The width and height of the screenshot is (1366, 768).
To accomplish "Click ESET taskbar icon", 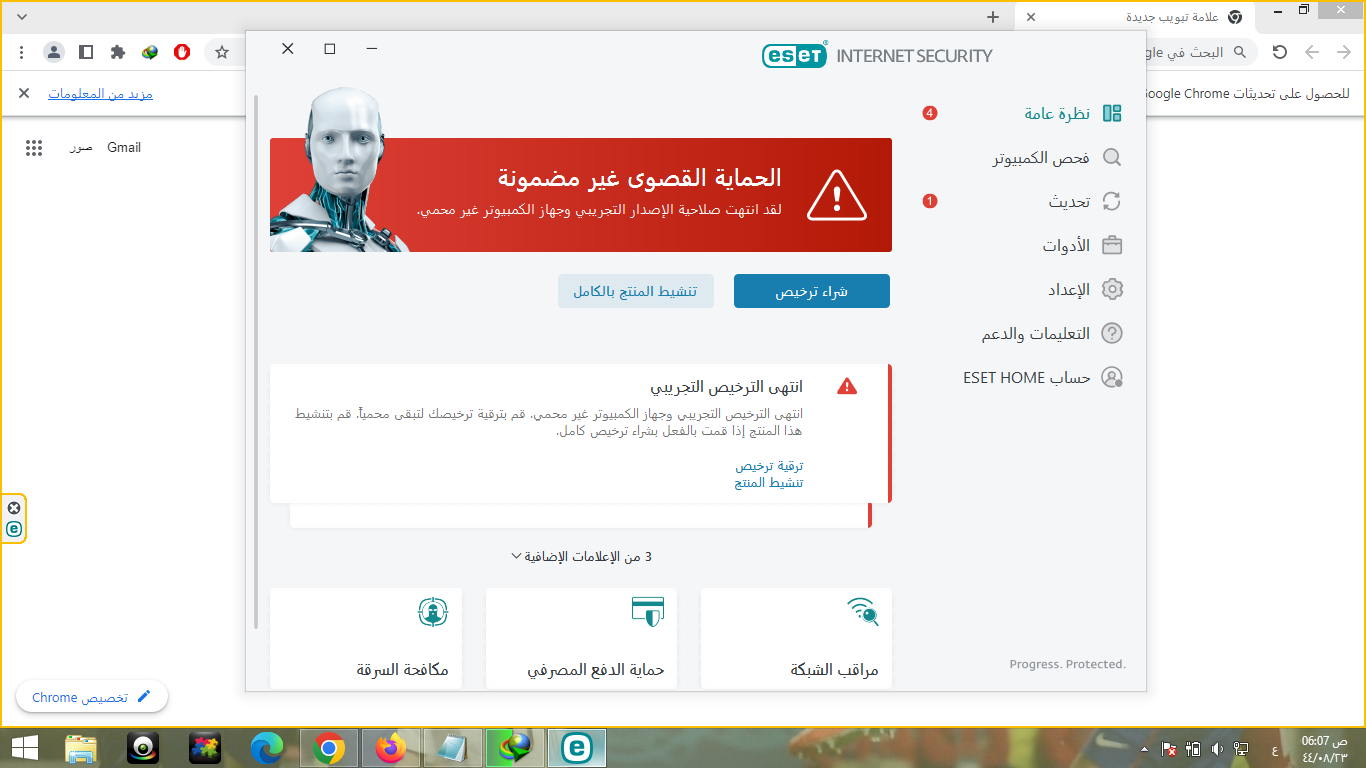I will 577,747.
